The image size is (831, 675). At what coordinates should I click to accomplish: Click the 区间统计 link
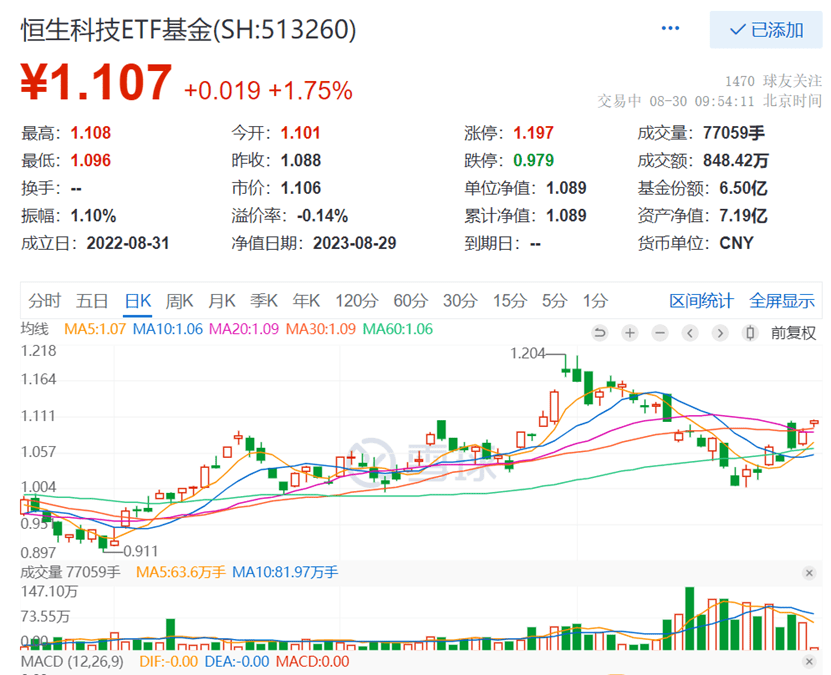[x=701, y=301]
